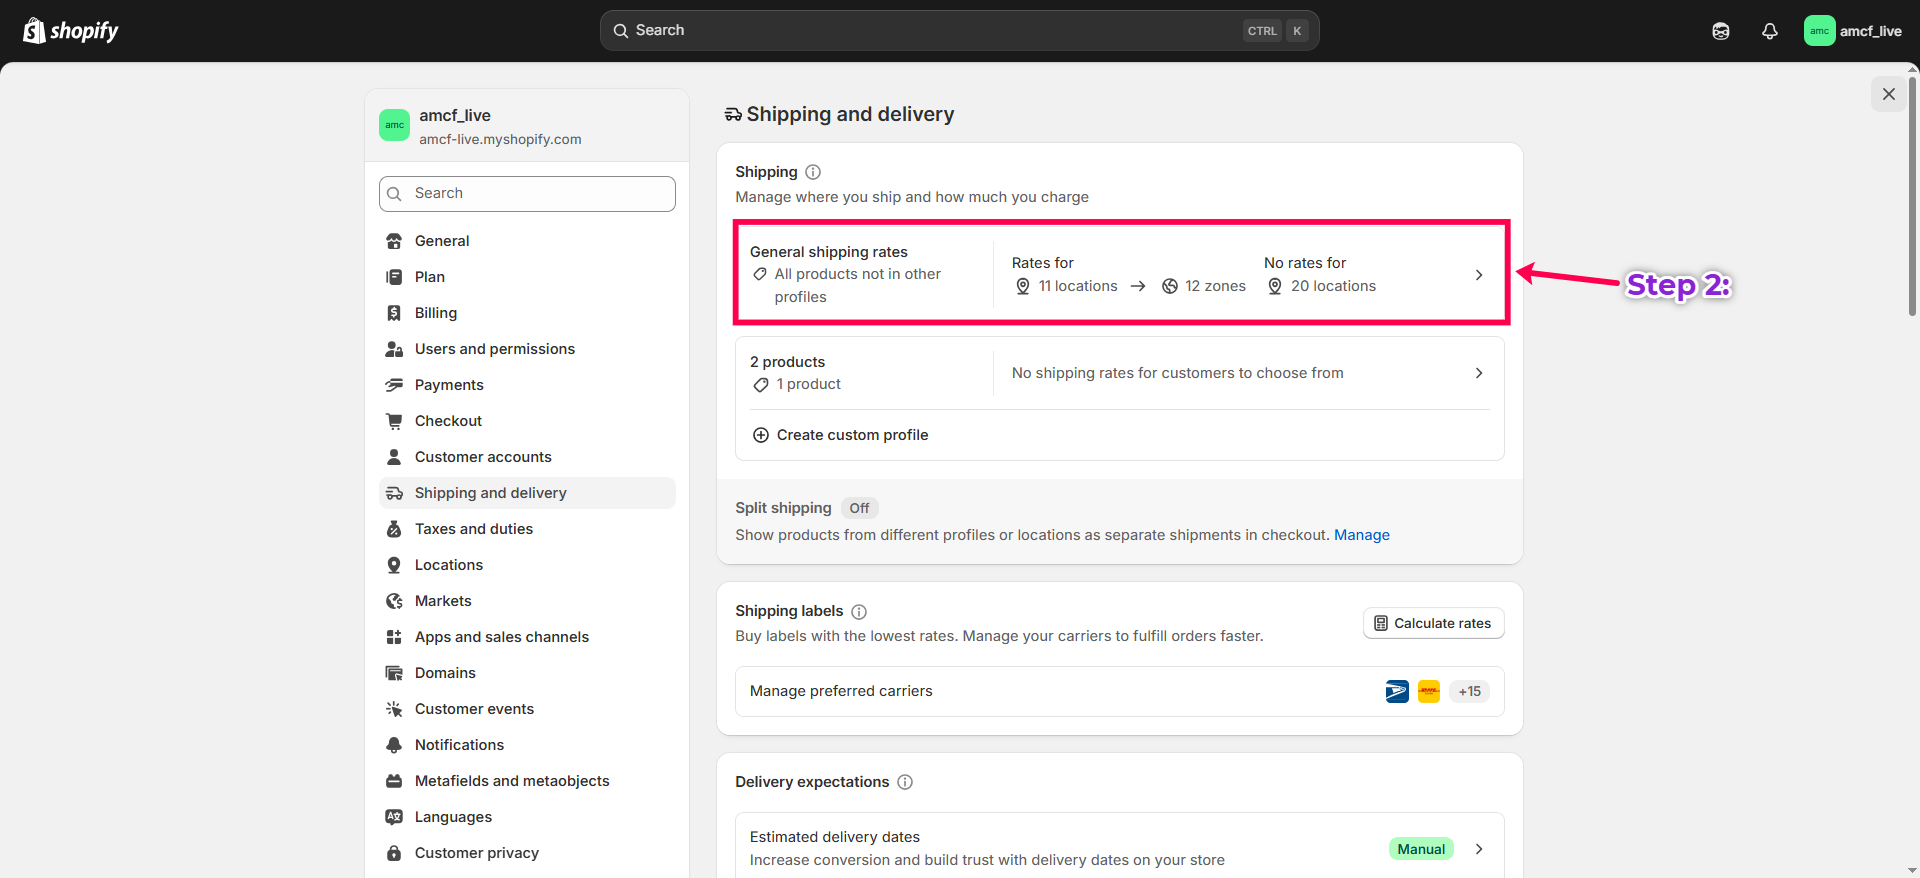Image resolution: width=1920 pixels, height=878 pixels.
Task: Click the info icon beside Shipping heading
Action: [813, 172]
